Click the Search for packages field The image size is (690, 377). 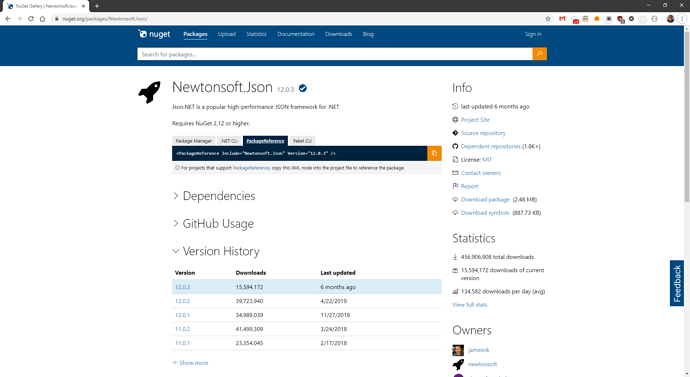tap(335, 54)
